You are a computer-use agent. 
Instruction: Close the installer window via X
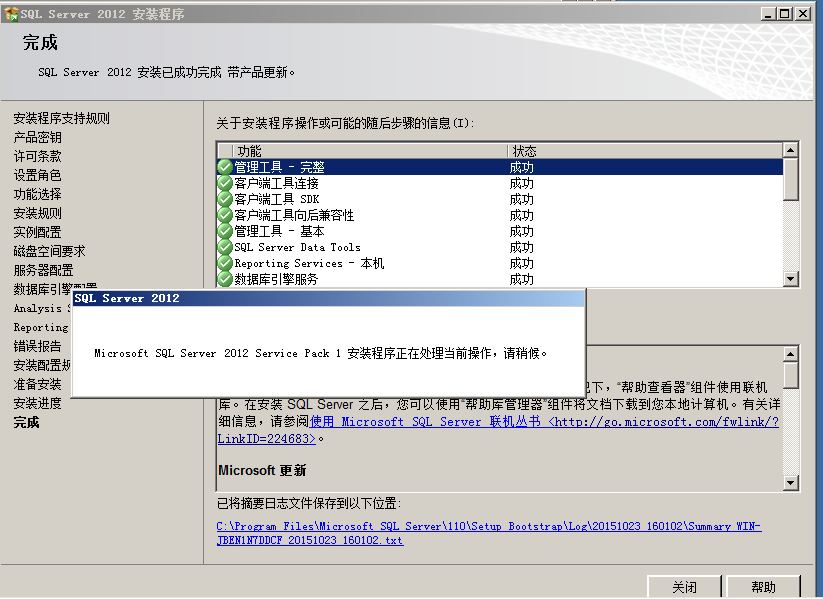[x=803, y=14]
